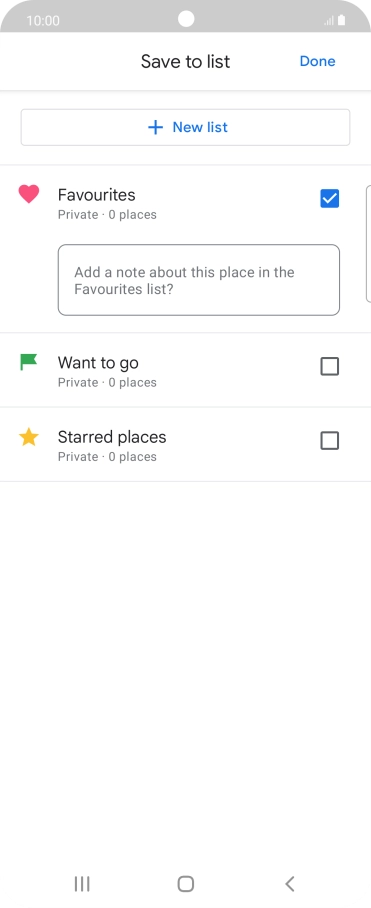Tap the green flag Want to go icon
The width and height of the screenshot is (371, 908).
[28, 363]
